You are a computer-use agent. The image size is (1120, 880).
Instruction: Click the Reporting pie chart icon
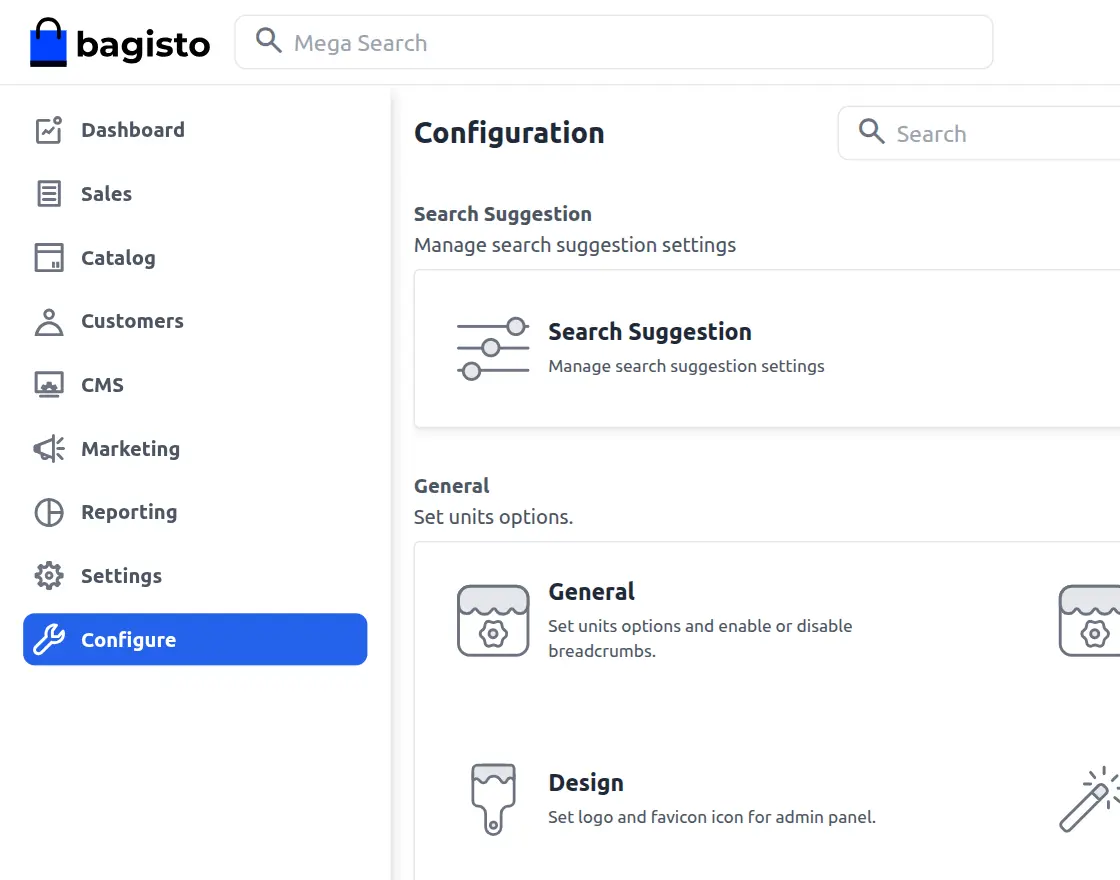[47, 512]
